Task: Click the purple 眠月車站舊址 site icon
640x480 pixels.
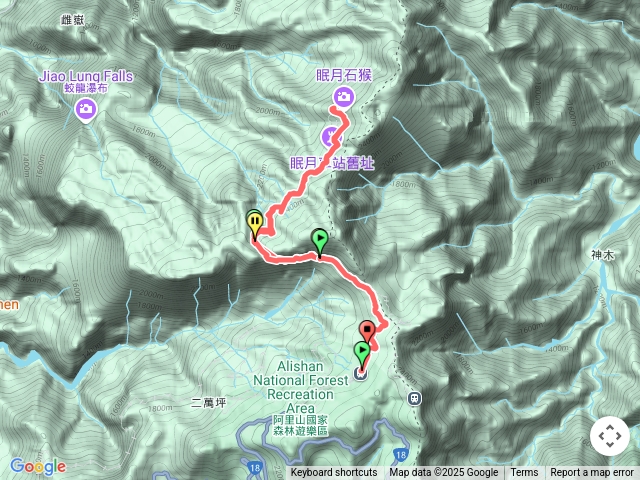Action: pyautogui.click(x=331, y=137)
